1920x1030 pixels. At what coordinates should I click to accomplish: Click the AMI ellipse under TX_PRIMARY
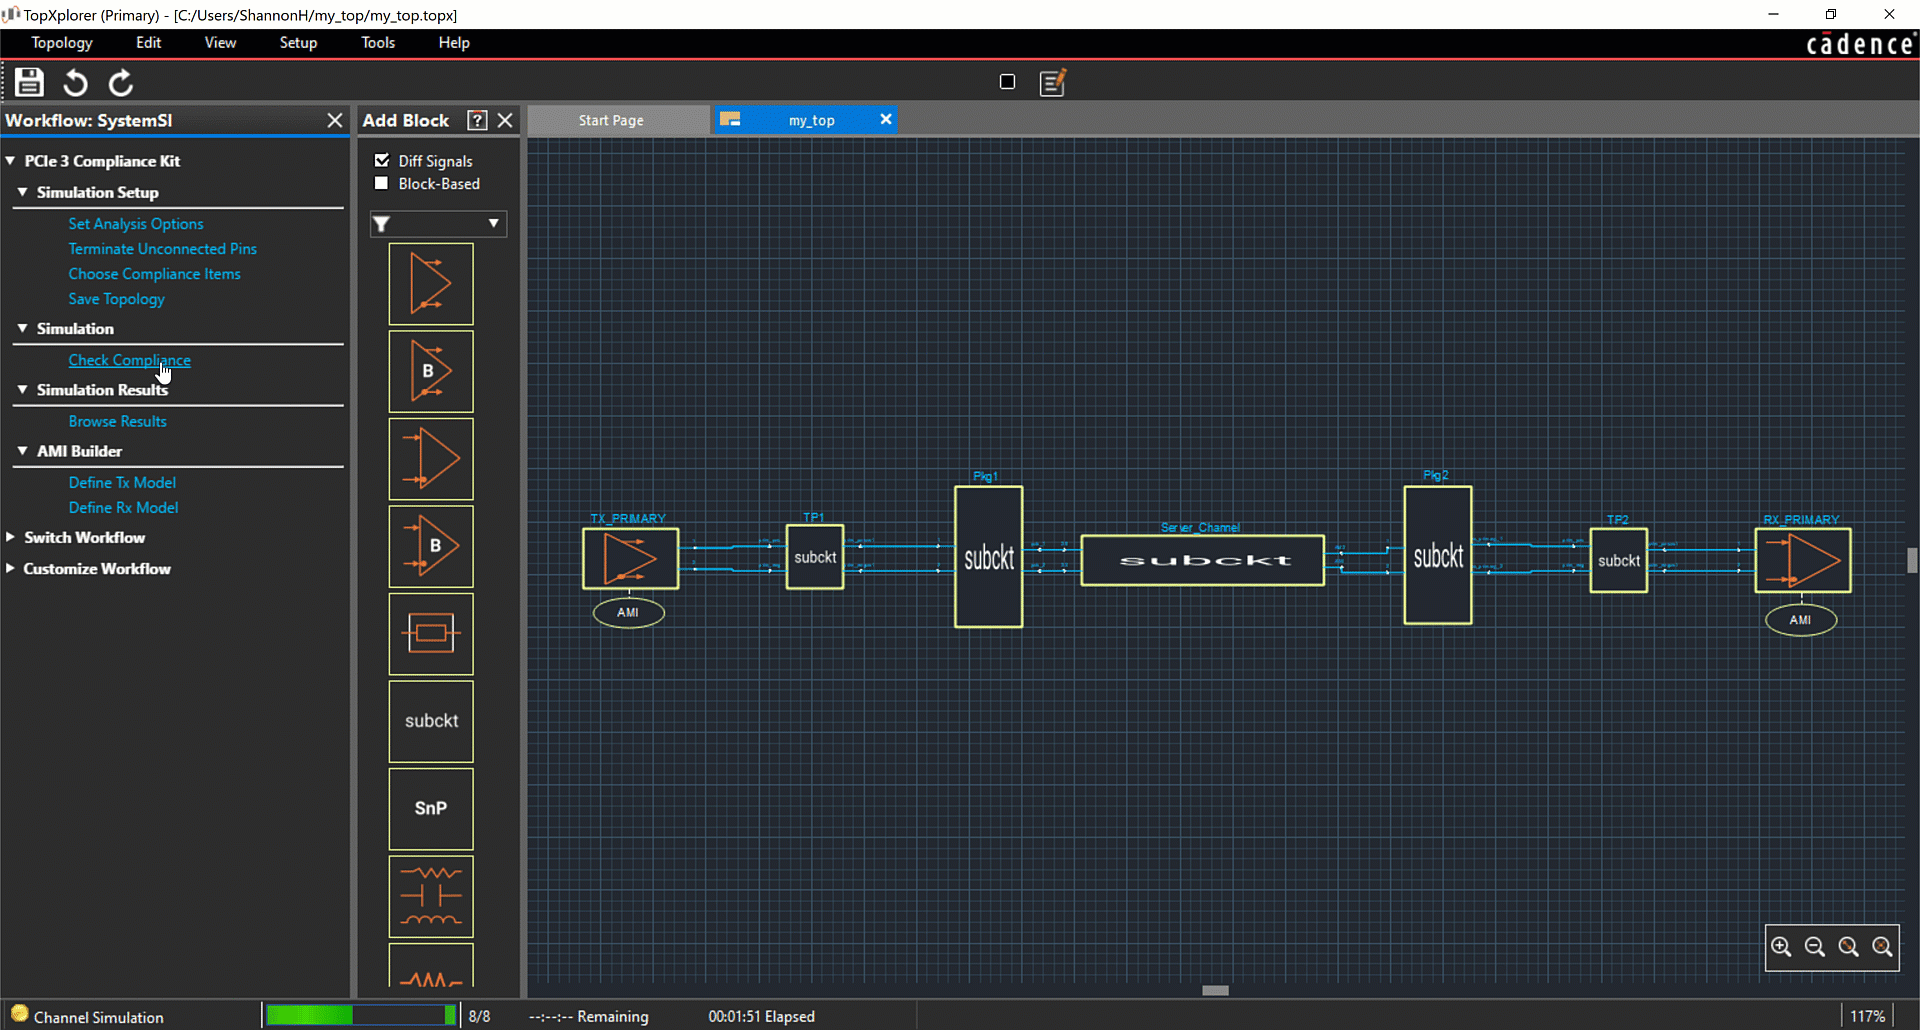628,612
